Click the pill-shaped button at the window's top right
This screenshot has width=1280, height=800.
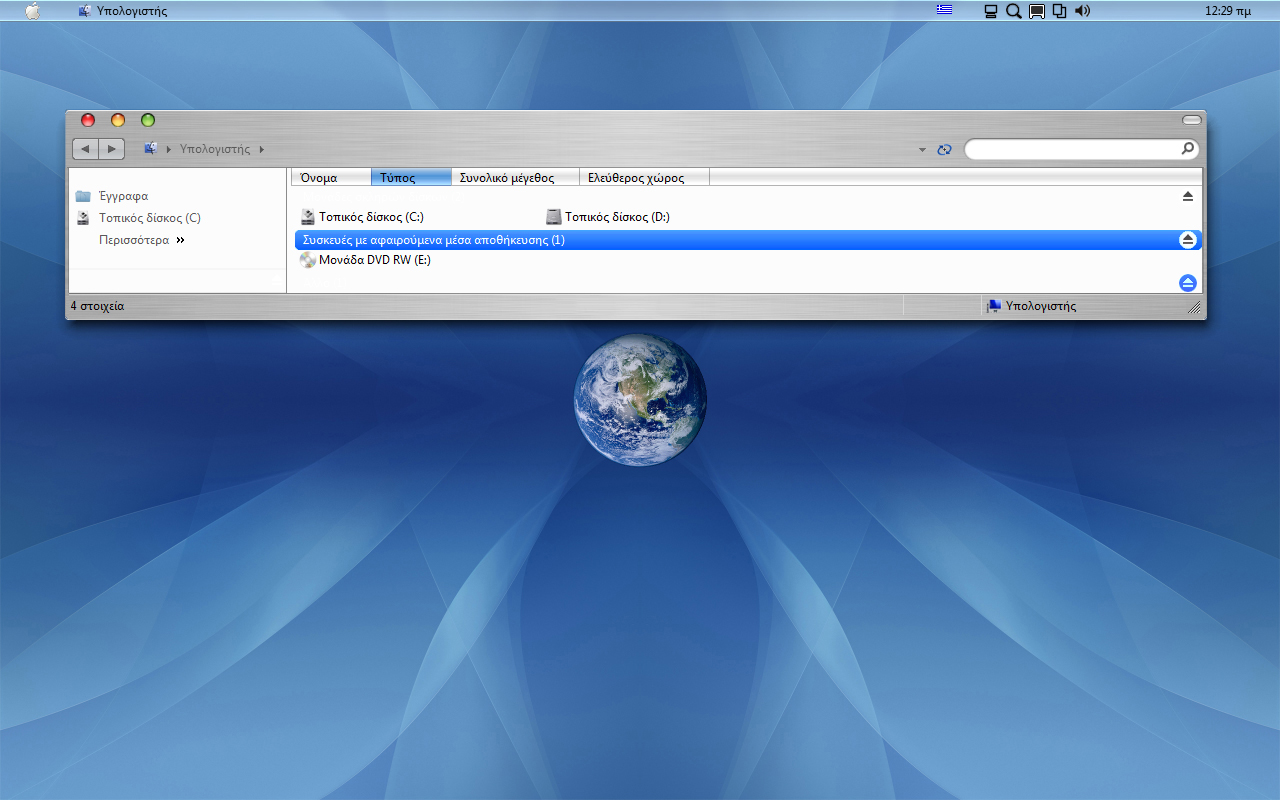pos(1191,120)
